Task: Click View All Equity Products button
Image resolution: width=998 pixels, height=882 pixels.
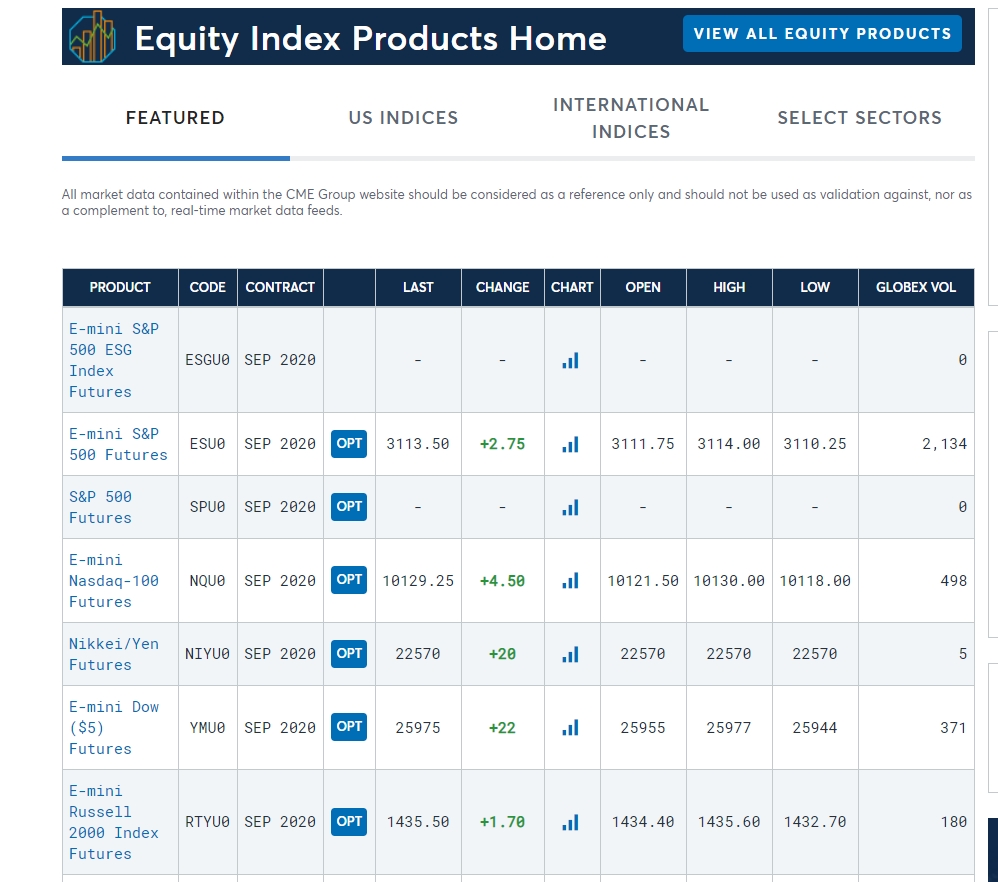Action: pos(822,34)
